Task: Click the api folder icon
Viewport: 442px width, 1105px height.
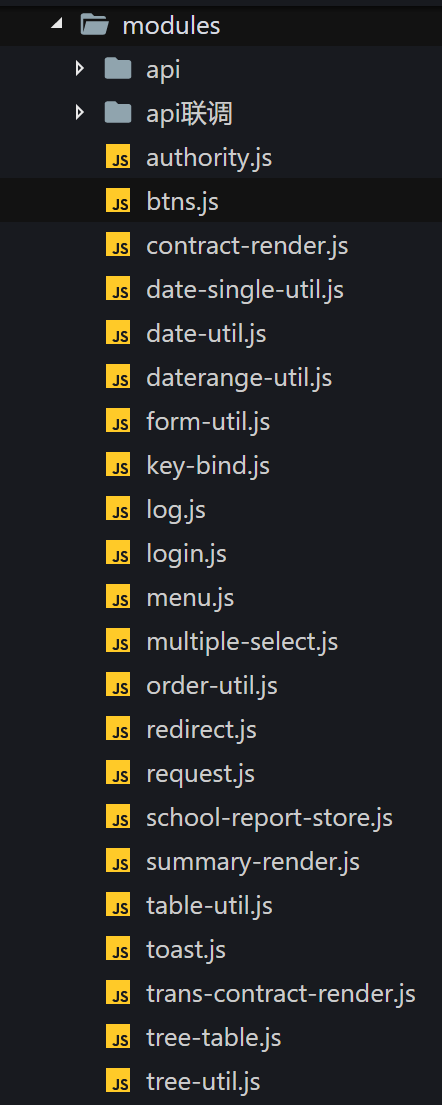Action: pos(118,68)
